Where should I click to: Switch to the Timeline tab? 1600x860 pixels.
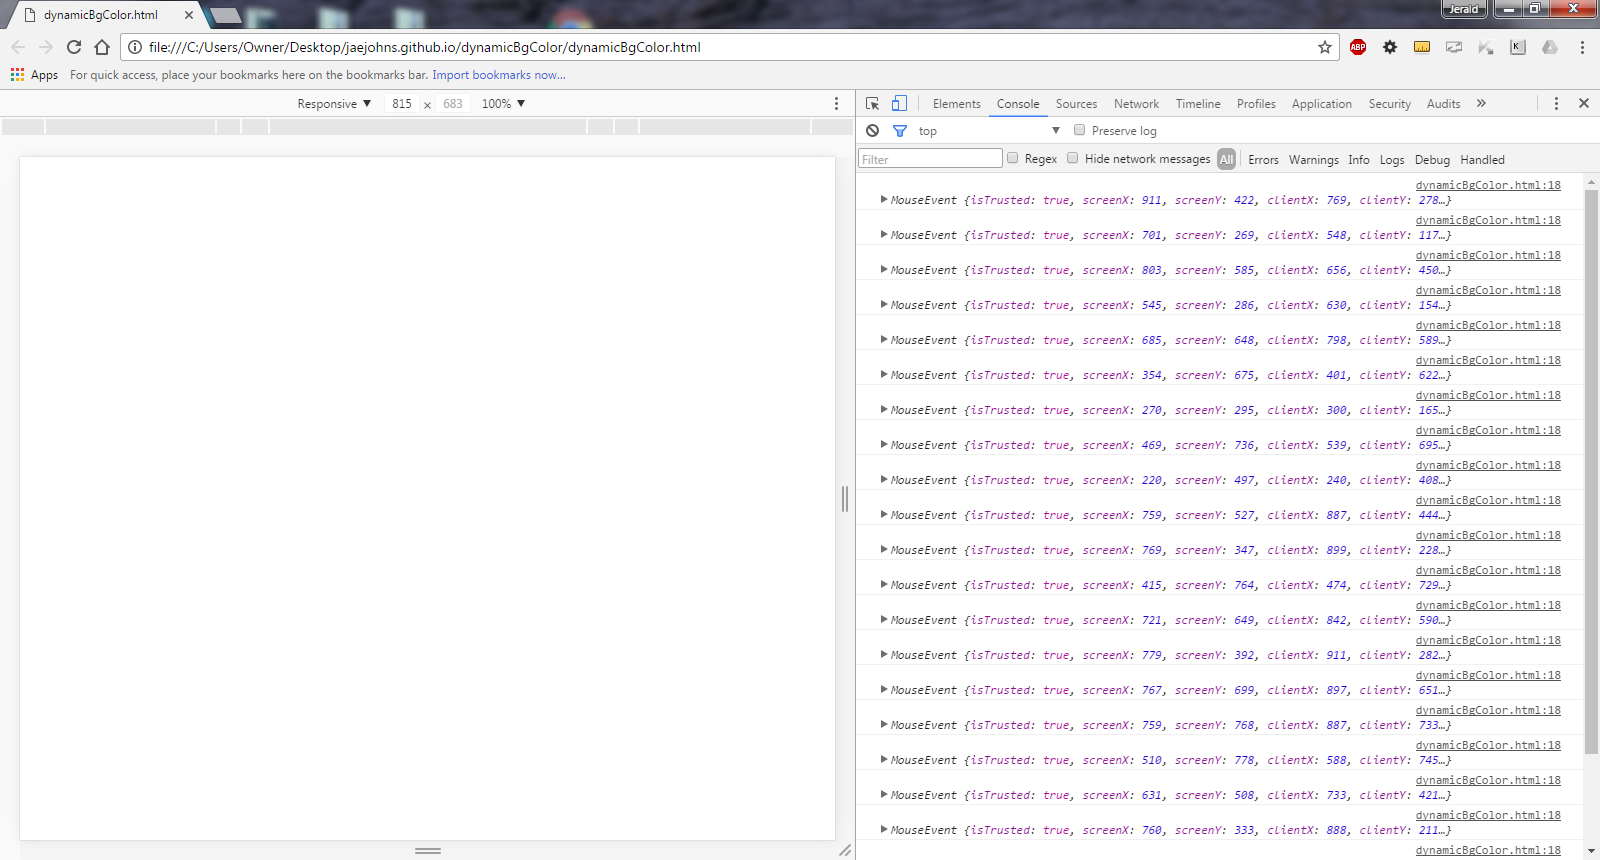1198,104
